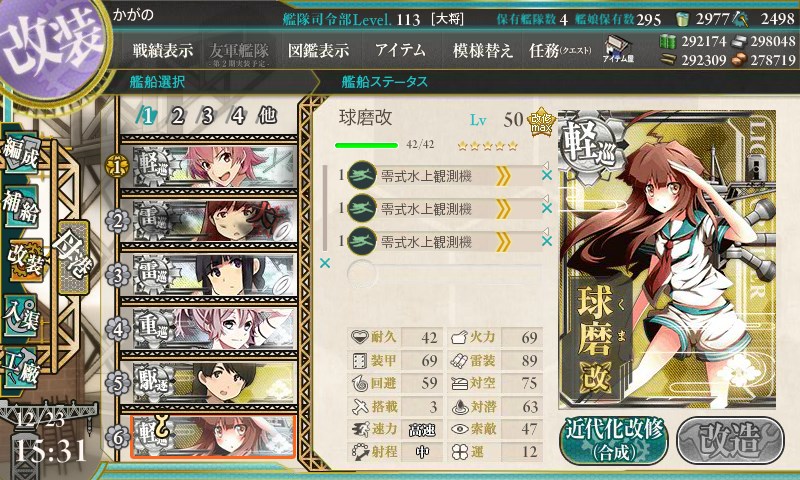Screen dimensions: 800x480
Task: Click the 近代化改修 modernization button
Action: point(614,440)
